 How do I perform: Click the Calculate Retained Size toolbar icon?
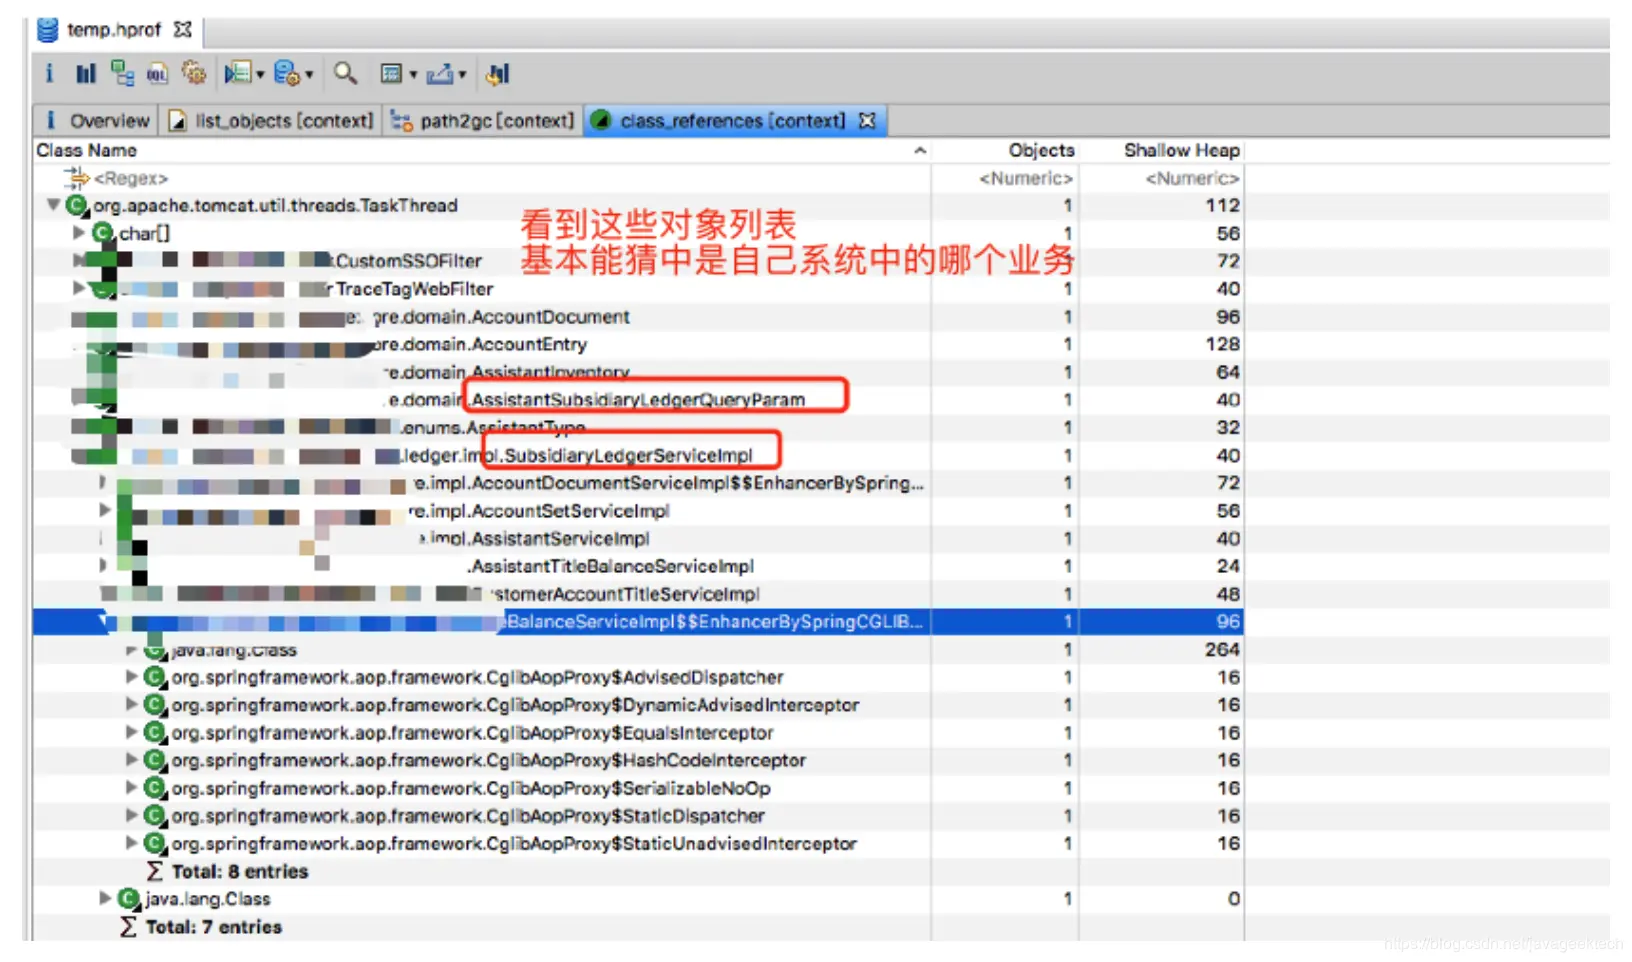497,73
